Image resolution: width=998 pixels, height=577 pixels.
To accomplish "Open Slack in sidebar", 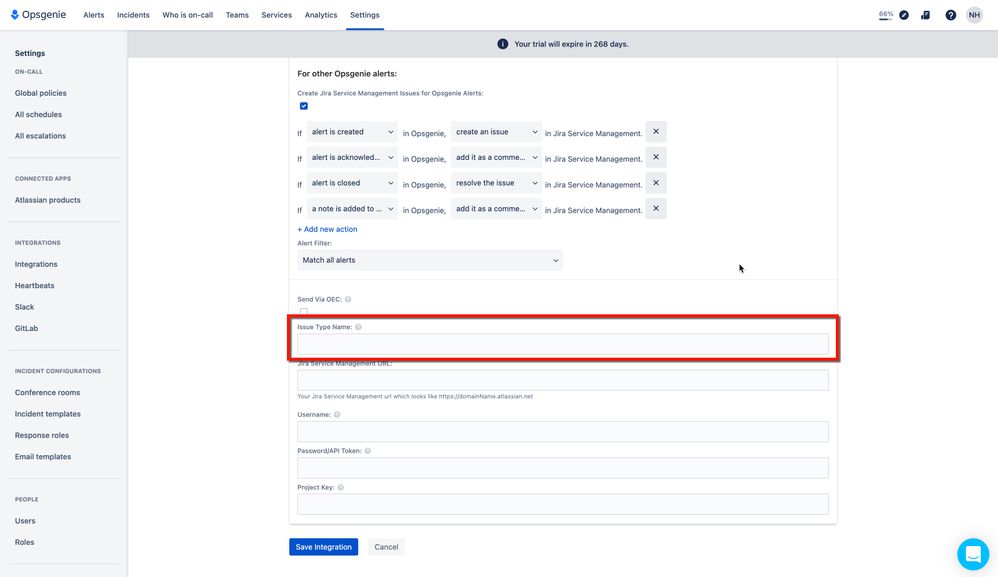I will pyautogui.click(x=24, y=307).
